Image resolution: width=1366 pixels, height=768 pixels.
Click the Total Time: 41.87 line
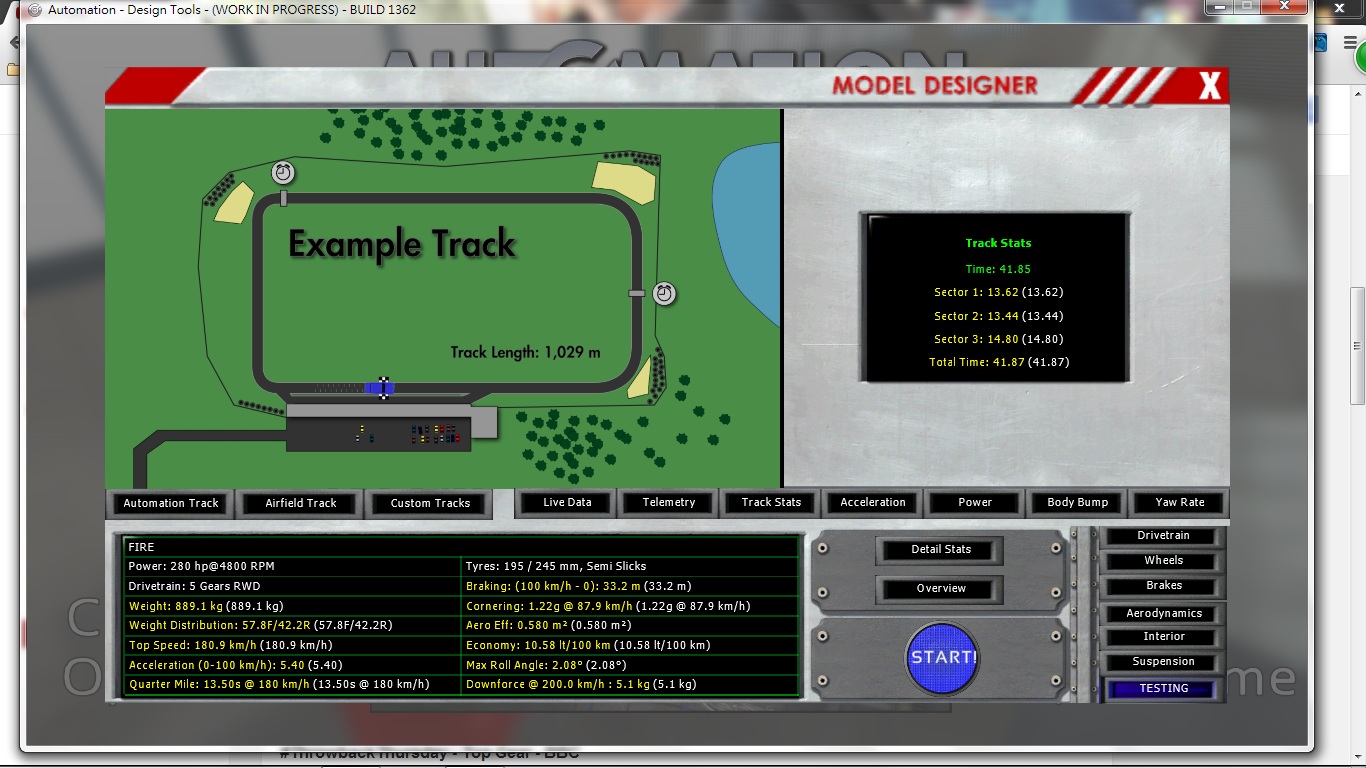coord(998,362)
